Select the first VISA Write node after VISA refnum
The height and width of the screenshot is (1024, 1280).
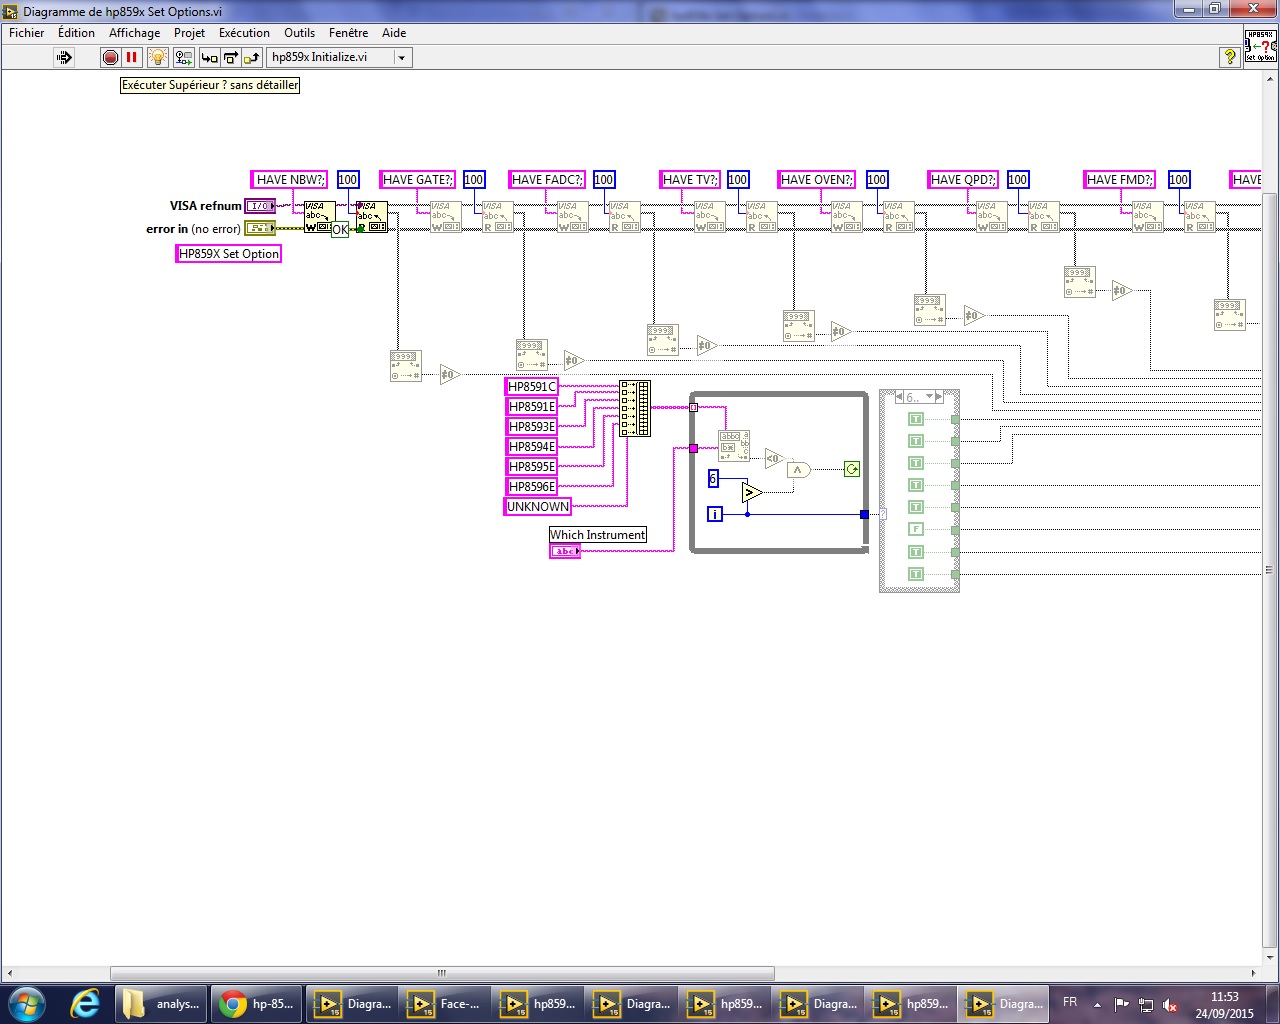click(x=319, y=217)
